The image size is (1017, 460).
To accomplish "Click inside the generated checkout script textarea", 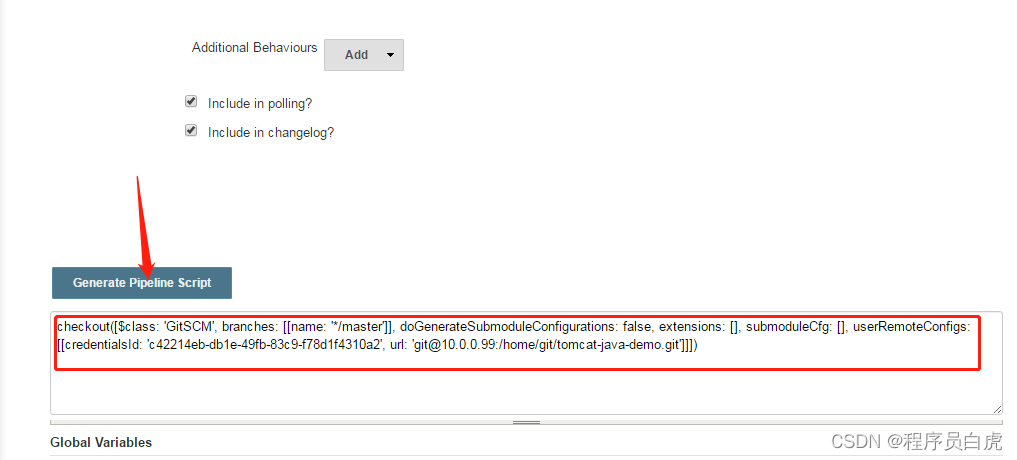I will click(x=526, y=363).
